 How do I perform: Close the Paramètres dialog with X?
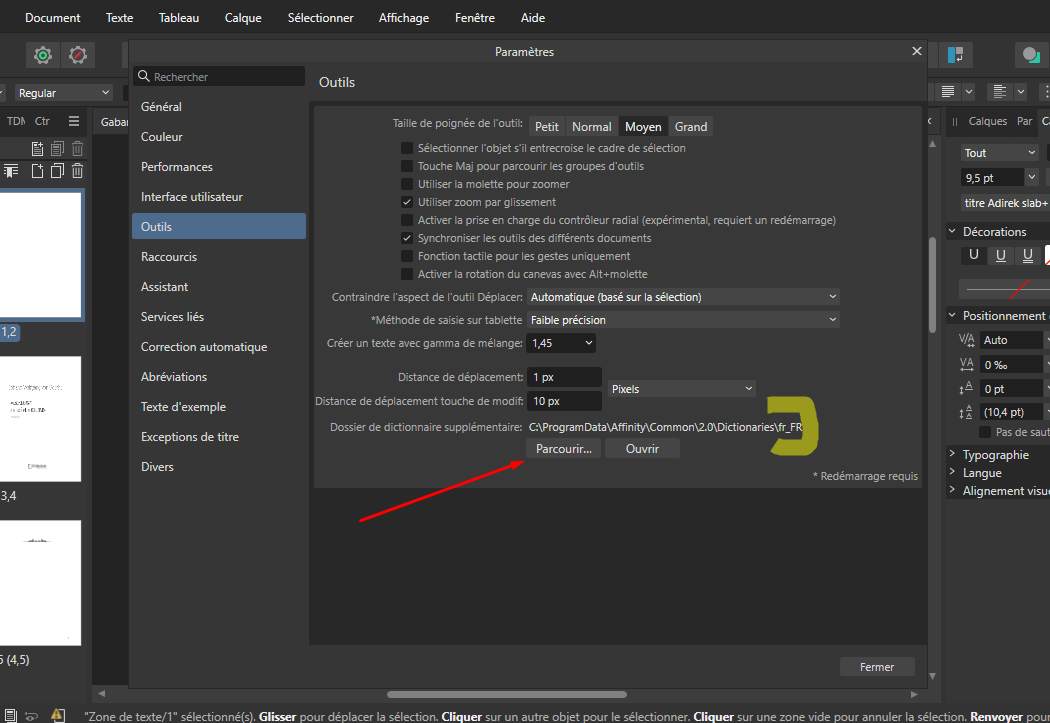tap(917, 51)
